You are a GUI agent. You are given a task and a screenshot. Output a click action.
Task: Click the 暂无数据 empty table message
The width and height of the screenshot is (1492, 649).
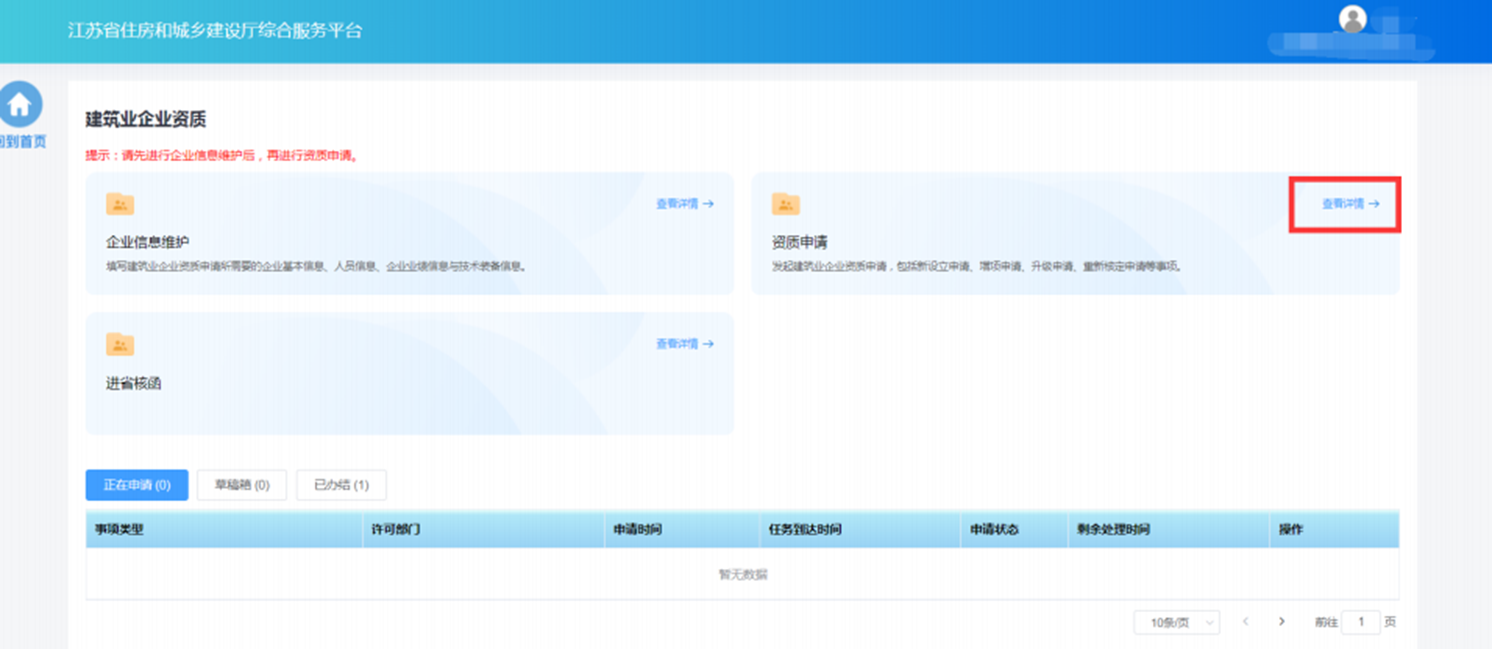(743, 575)
